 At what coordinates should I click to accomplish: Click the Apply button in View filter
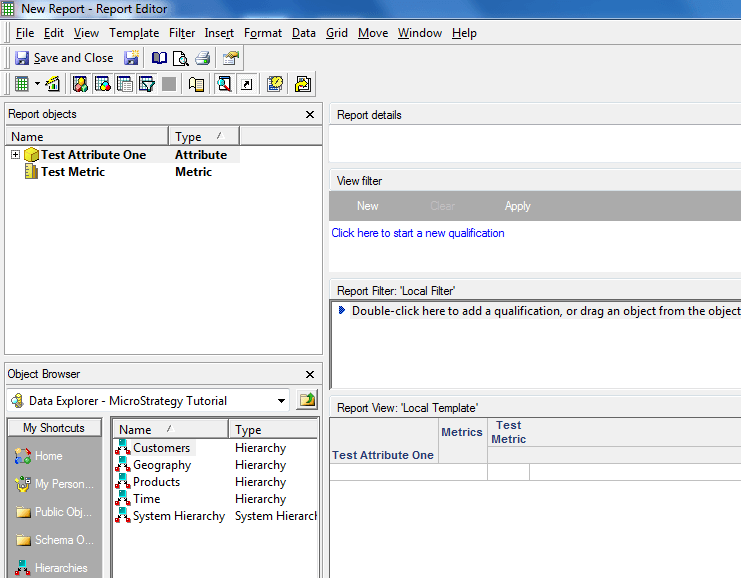(517, 206)
